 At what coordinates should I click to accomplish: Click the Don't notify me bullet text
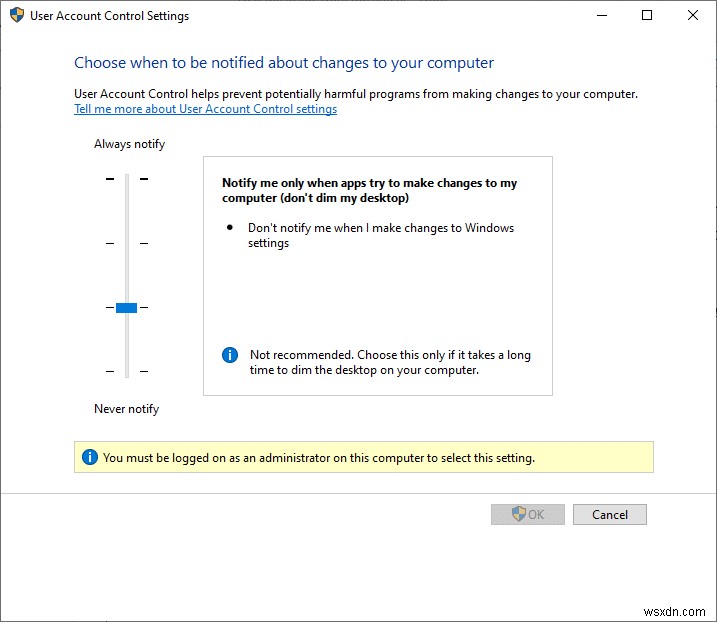tap(381, 235)
